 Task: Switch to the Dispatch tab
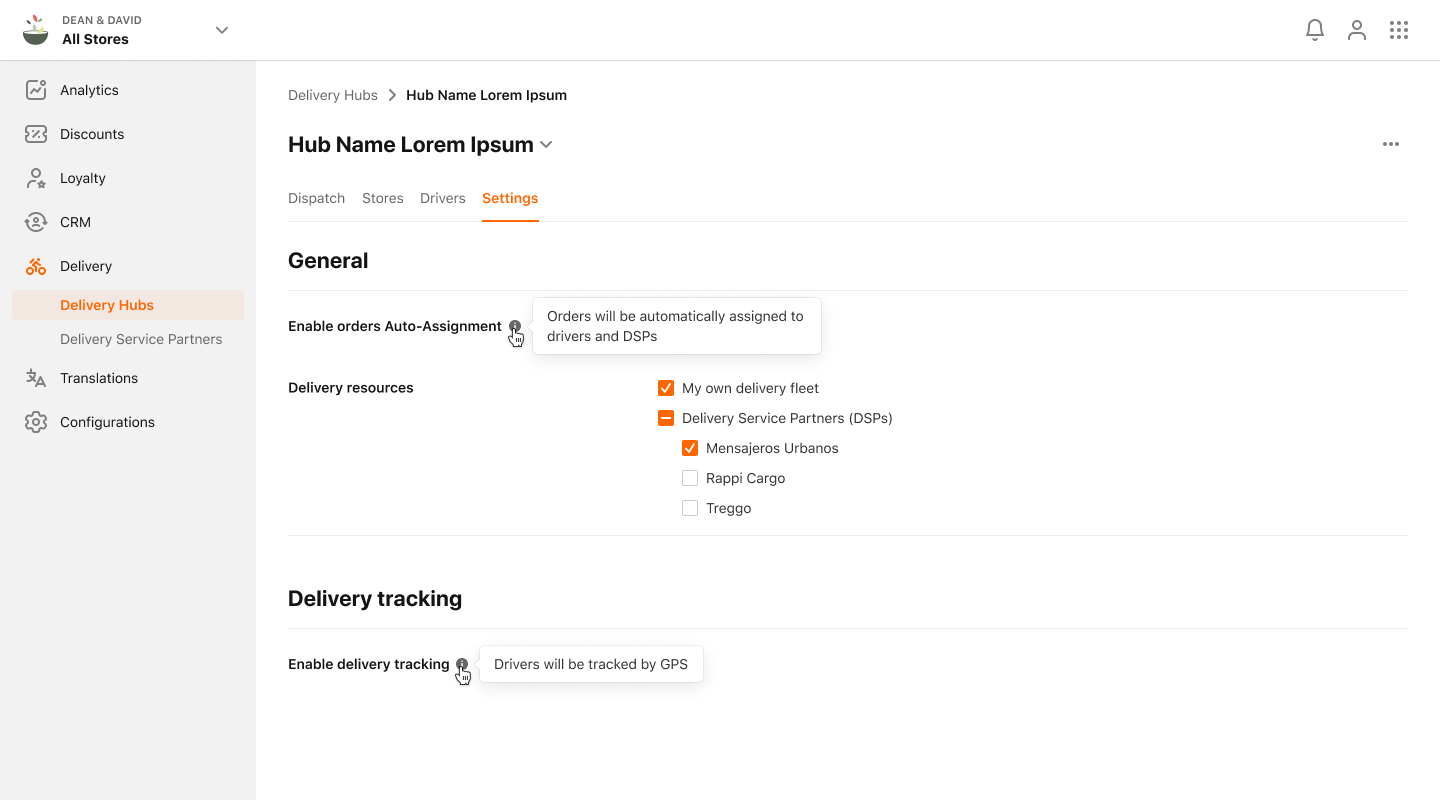point(316,198)
